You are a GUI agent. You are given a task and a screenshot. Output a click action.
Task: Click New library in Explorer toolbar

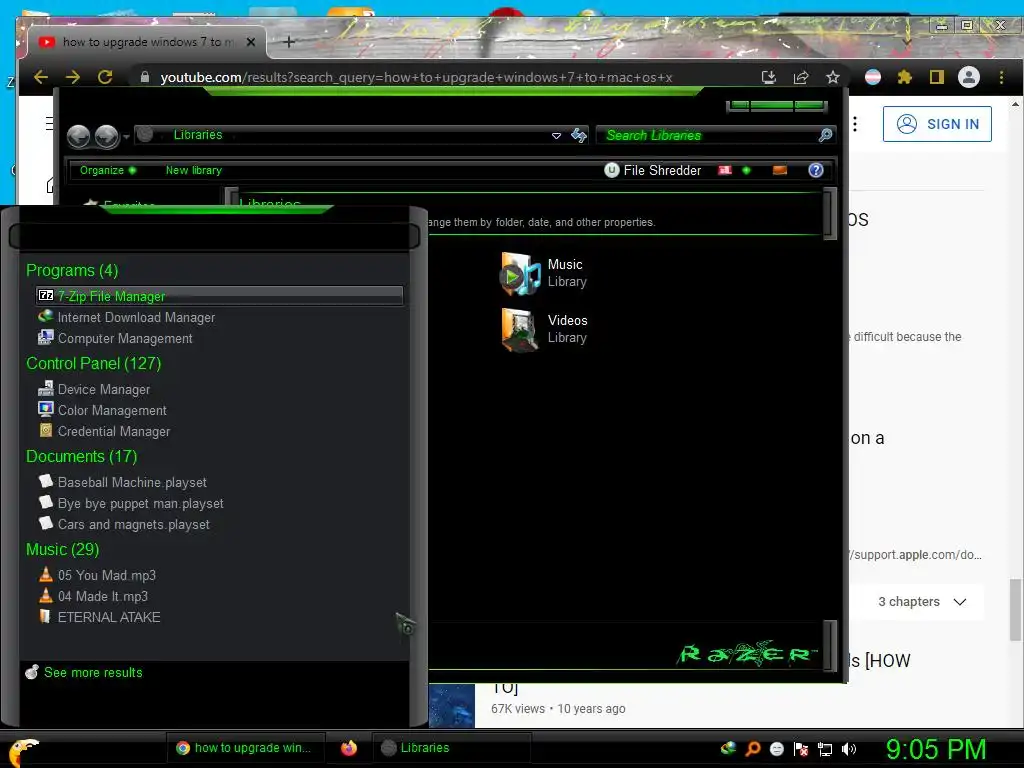pyautogui.click(x=193, y=170)
